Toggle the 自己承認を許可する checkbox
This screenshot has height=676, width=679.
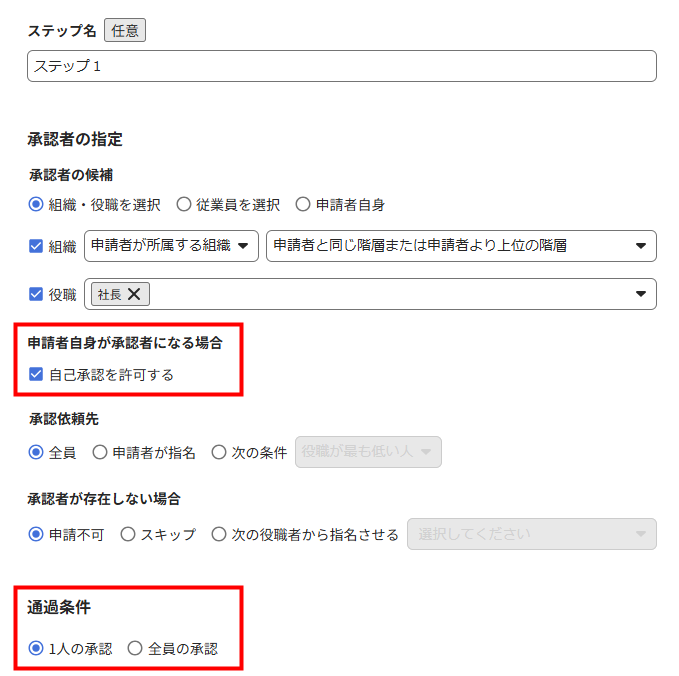tap(36, 374)
